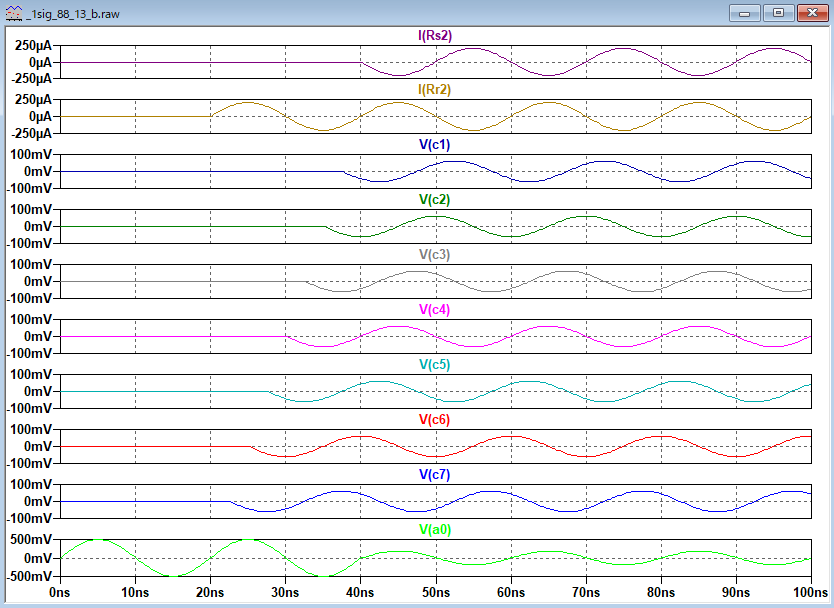Click the 0ns time axis label
Image resolution: width=834 pixels, height=608 pixels.
(60, 593)
